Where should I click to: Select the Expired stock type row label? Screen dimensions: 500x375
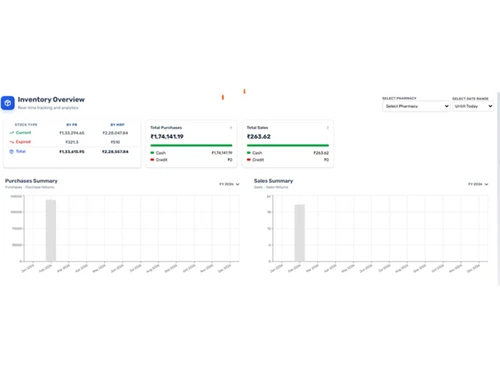(x=23, y=142)
